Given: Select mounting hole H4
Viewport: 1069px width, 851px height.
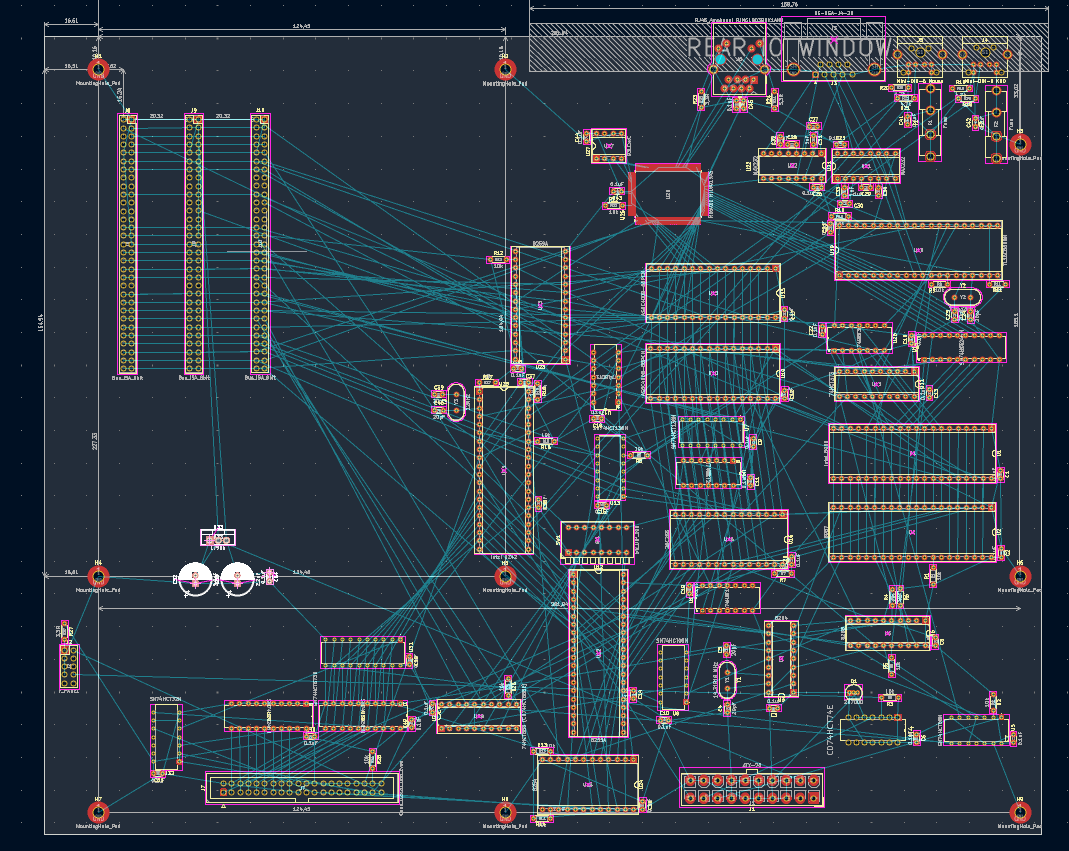Looking at the screenshot, I should pyautogui.click(x=98, y=577).
